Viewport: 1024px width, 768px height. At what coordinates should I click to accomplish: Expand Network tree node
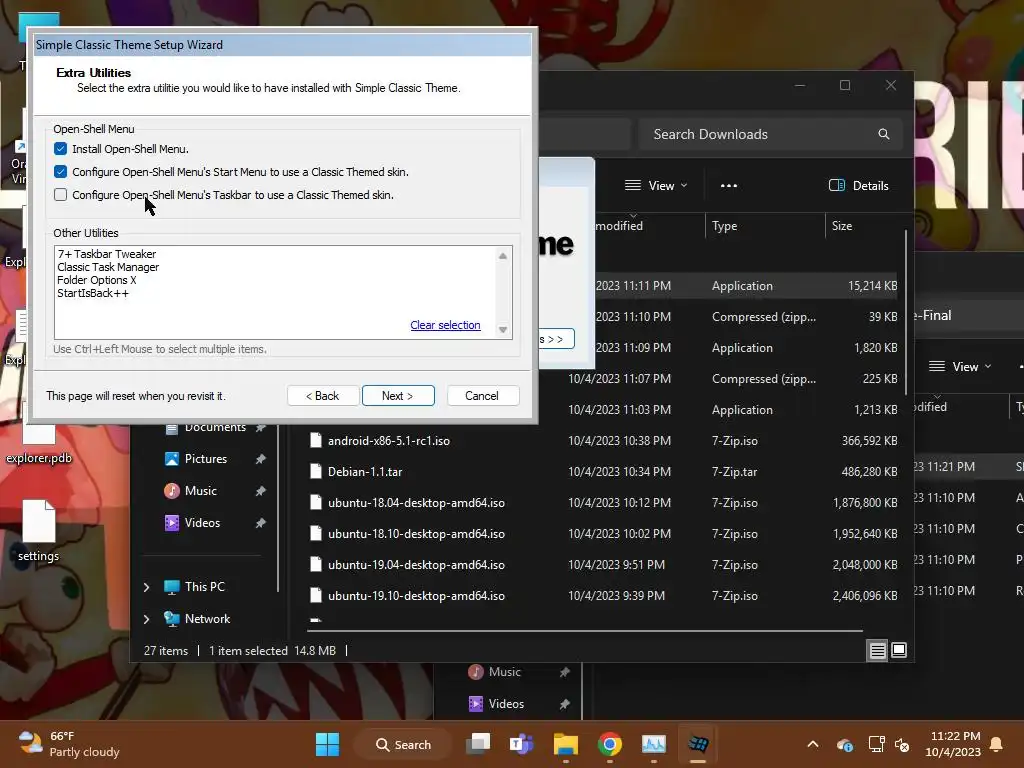pyautogui.click(x=146, y=618)
